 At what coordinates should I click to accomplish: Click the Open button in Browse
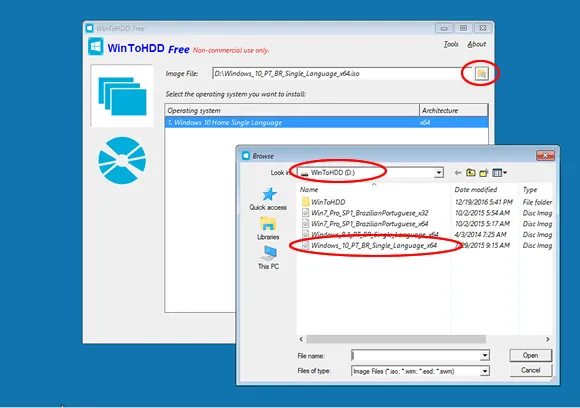pyautogui.click(x=530, y=355)
